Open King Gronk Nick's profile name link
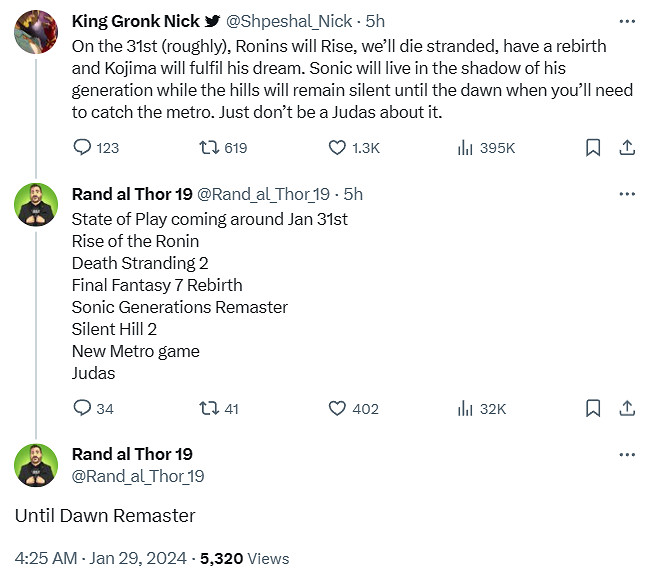Image resolution: width=653 pixels, height=578 pixels. point(135,21)
